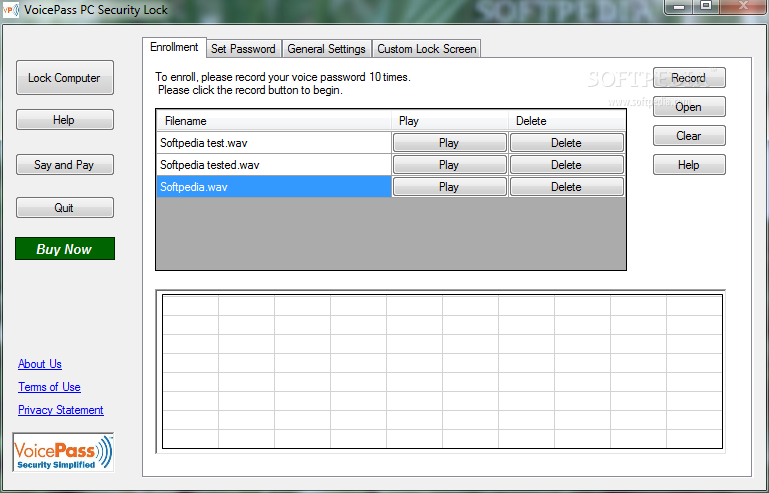The height and width of the screenshot is (493, 769).
Task: Select the Softpedia test.wav filename cell
Action: (x=274, y=143)
